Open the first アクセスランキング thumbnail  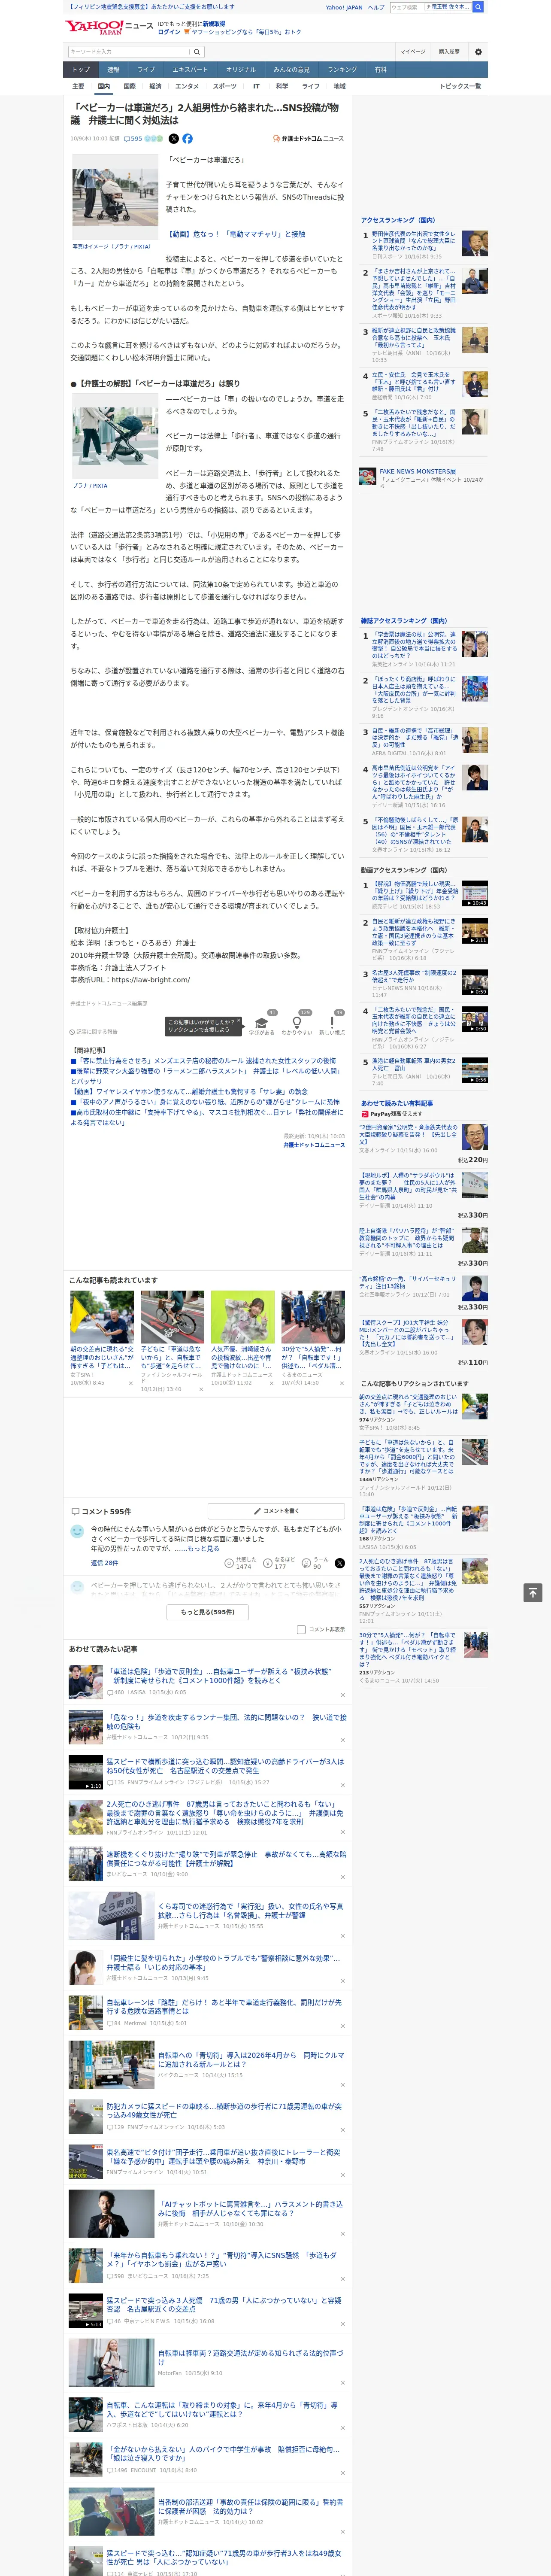[475, 242]
